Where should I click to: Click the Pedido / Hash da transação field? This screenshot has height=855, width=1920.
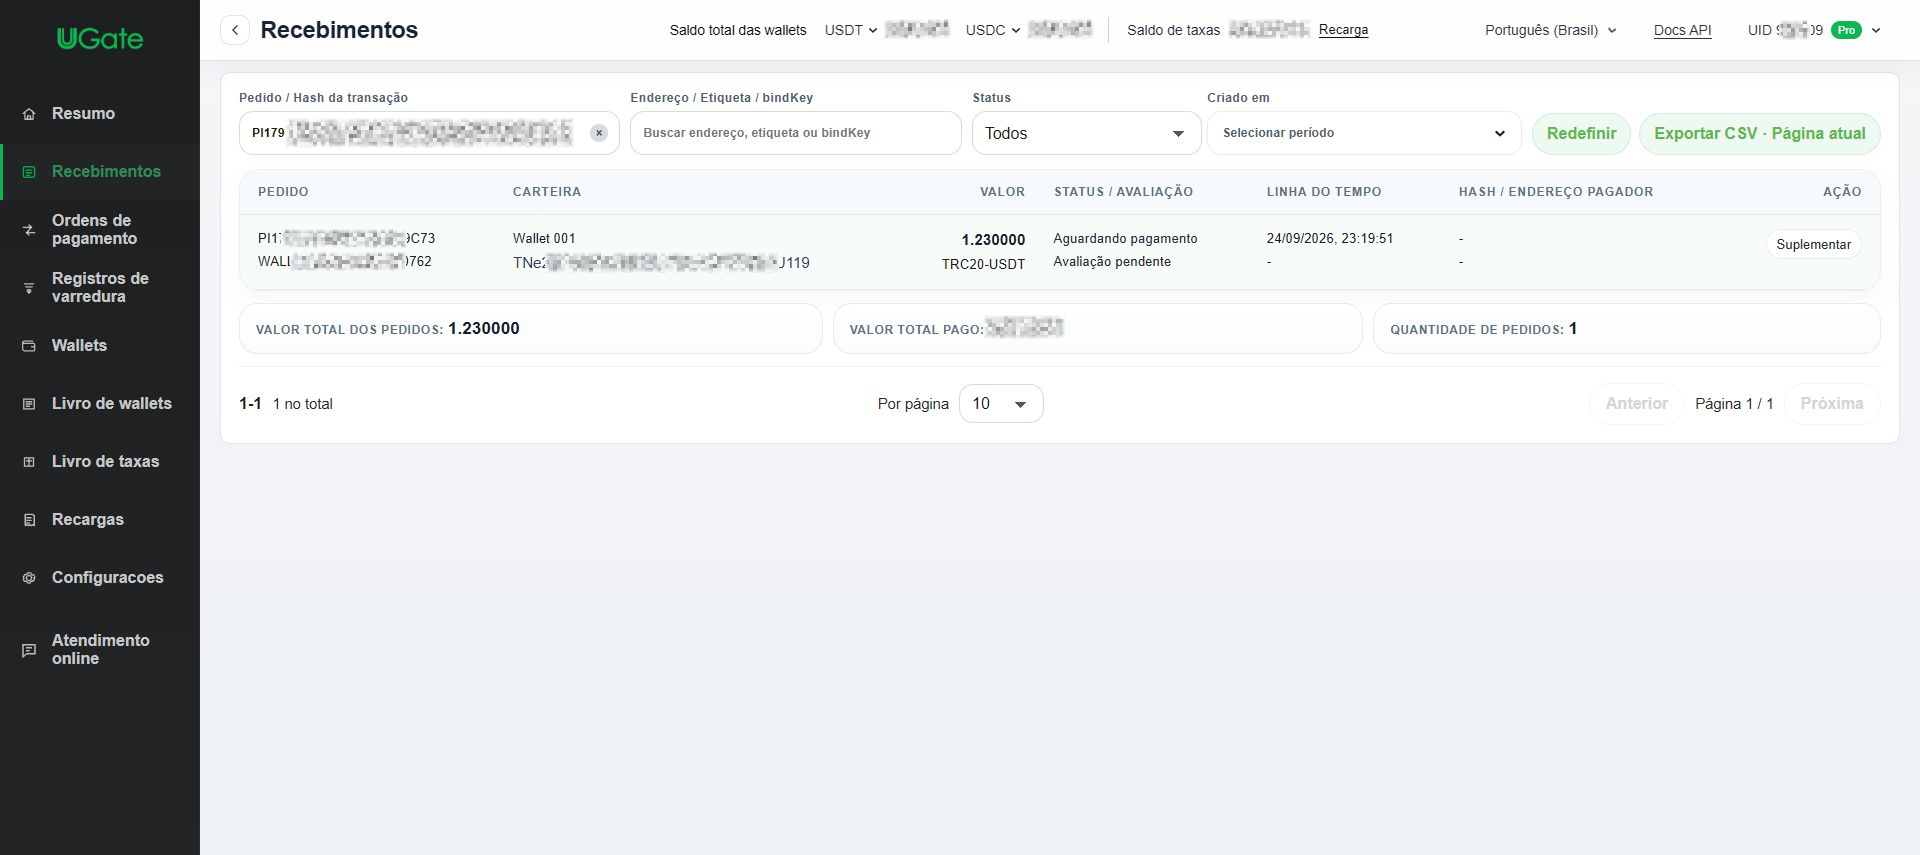[429, 133]
